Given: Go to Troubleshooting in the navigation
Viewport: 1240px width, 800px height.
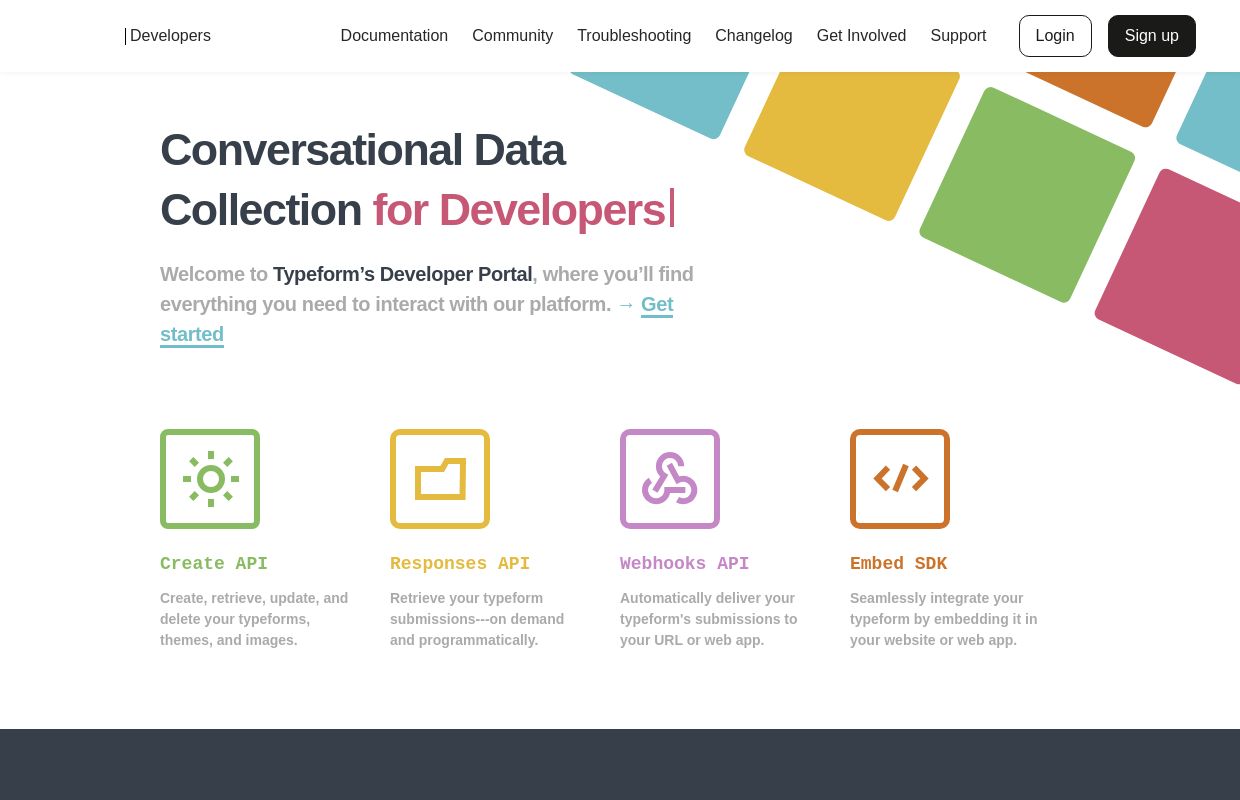Looking at the screenshot, I should point(634,36).
